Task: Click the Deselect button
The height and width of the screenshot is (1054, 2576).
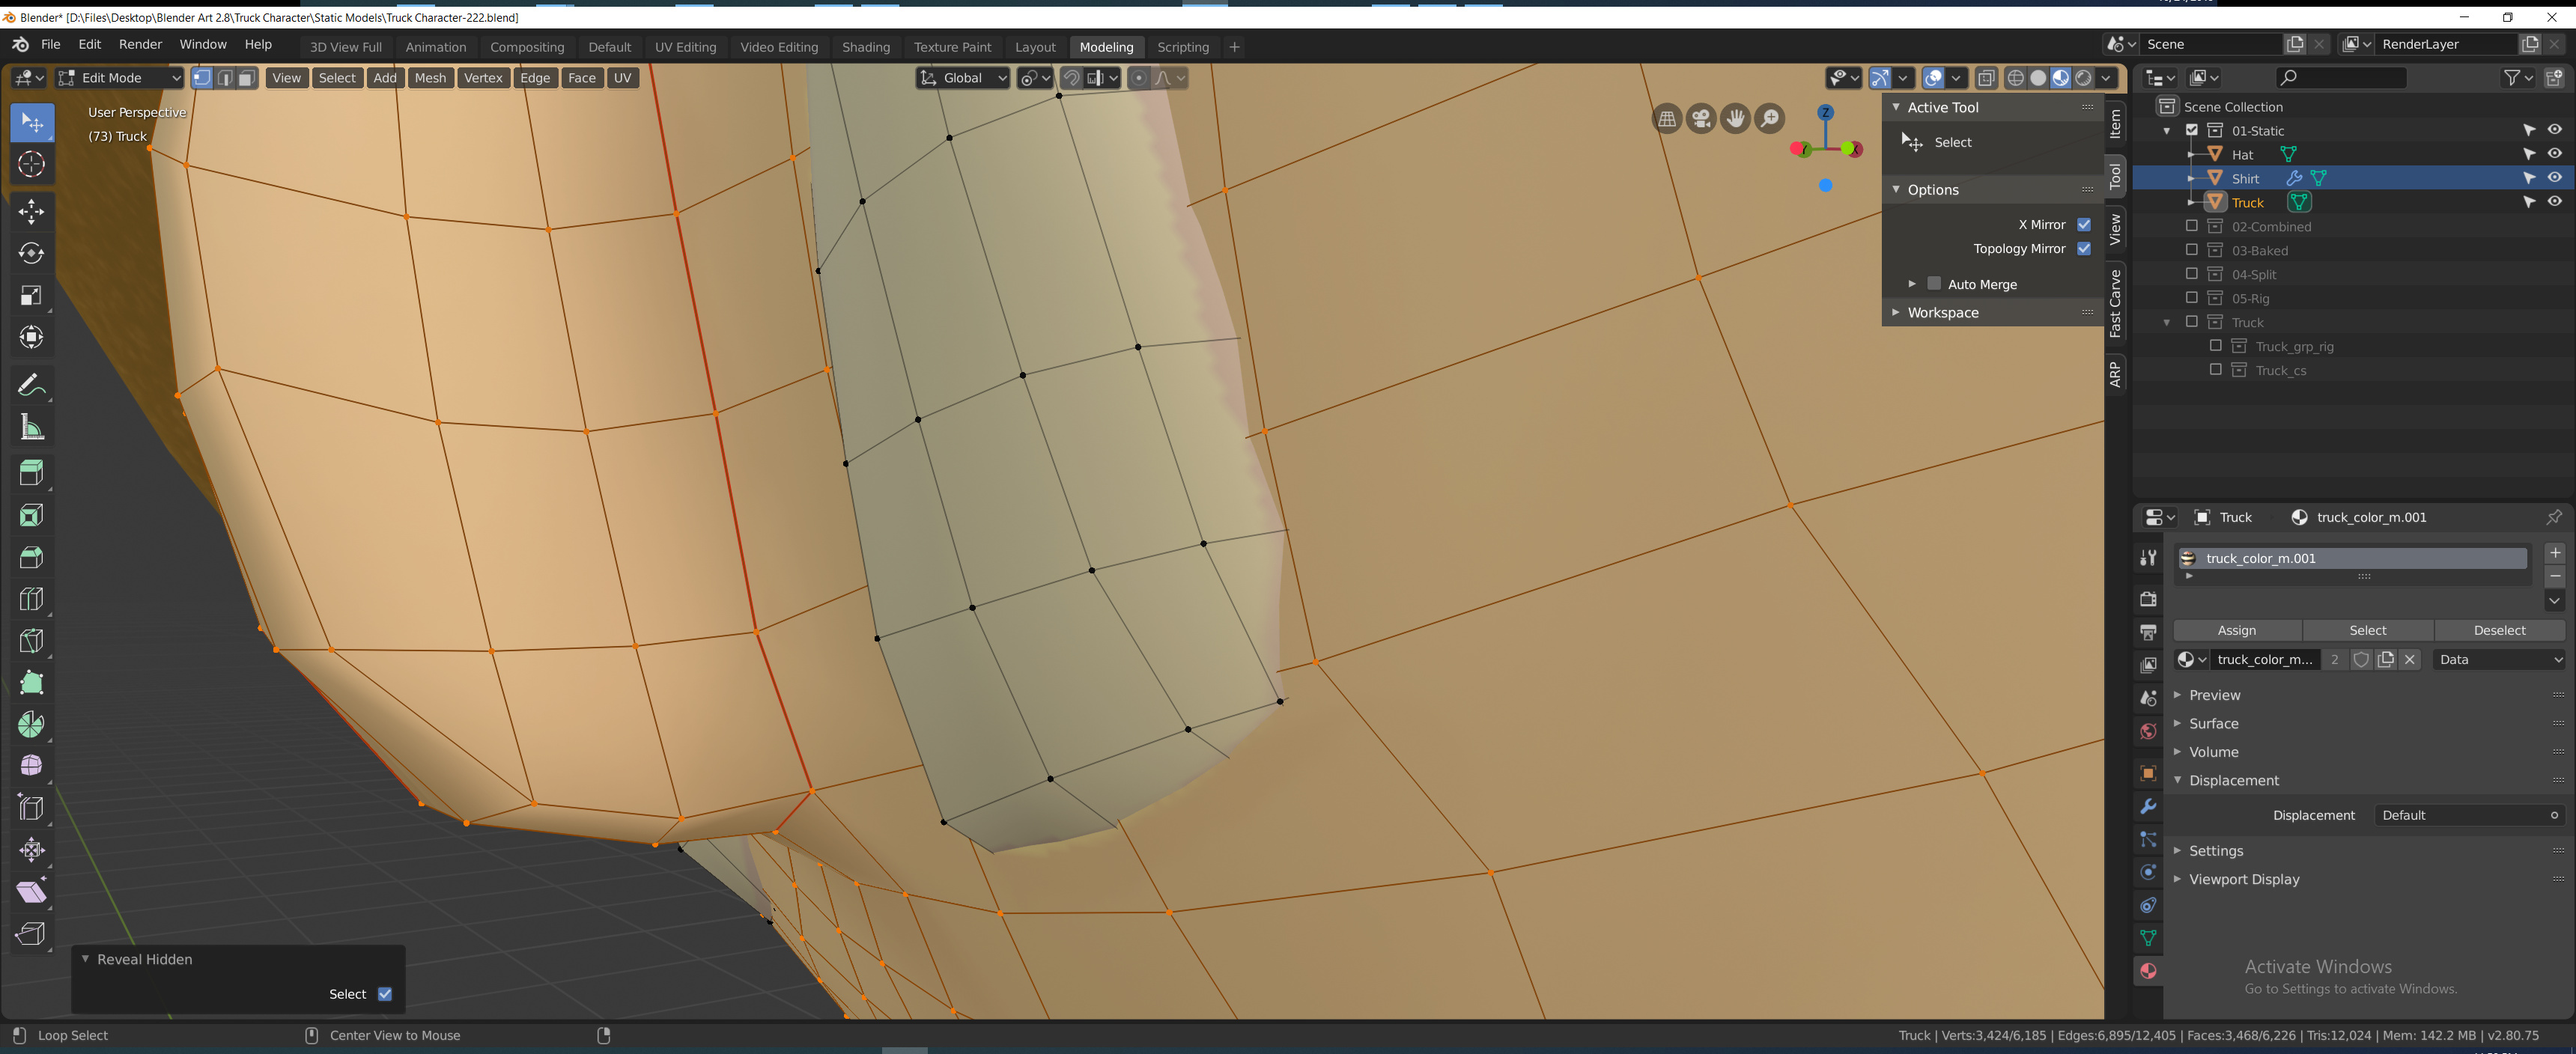Action: (x=2500, y=630)
